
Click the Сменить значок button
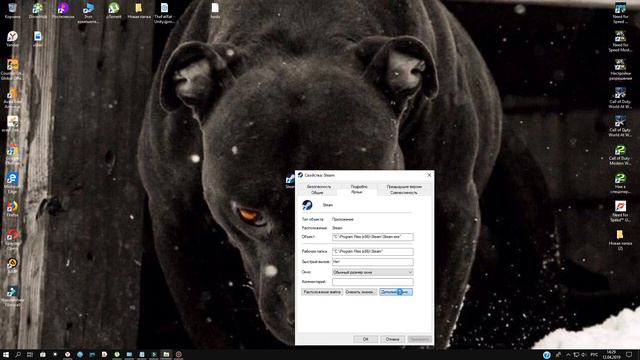360,292
